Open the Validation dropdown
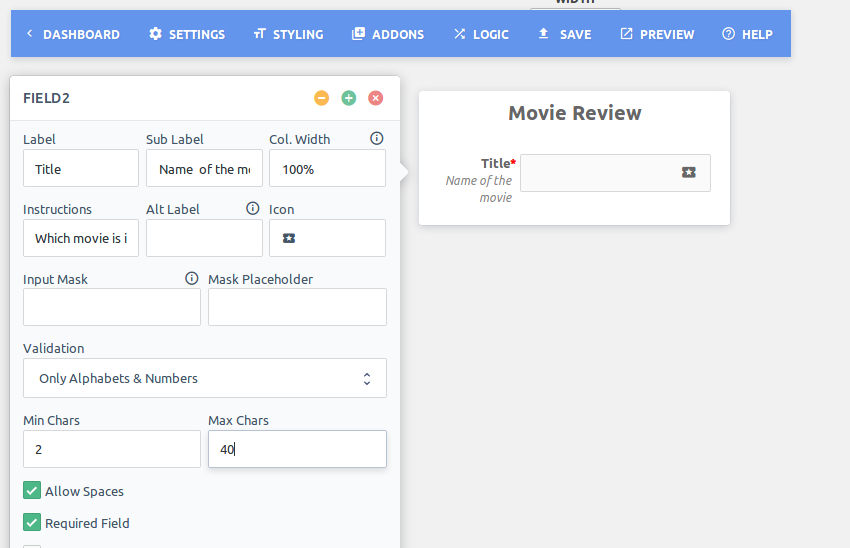The width and height of the screenshot is (850, 548). coord(205,378)
